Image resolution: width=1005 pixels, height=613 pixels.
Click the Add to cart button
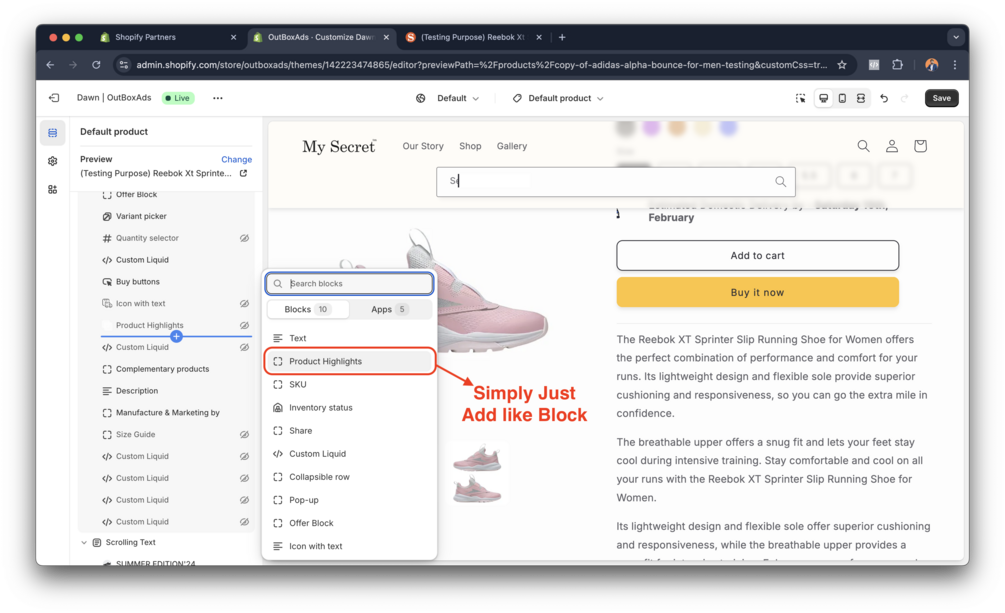click(x=758, y=255)
